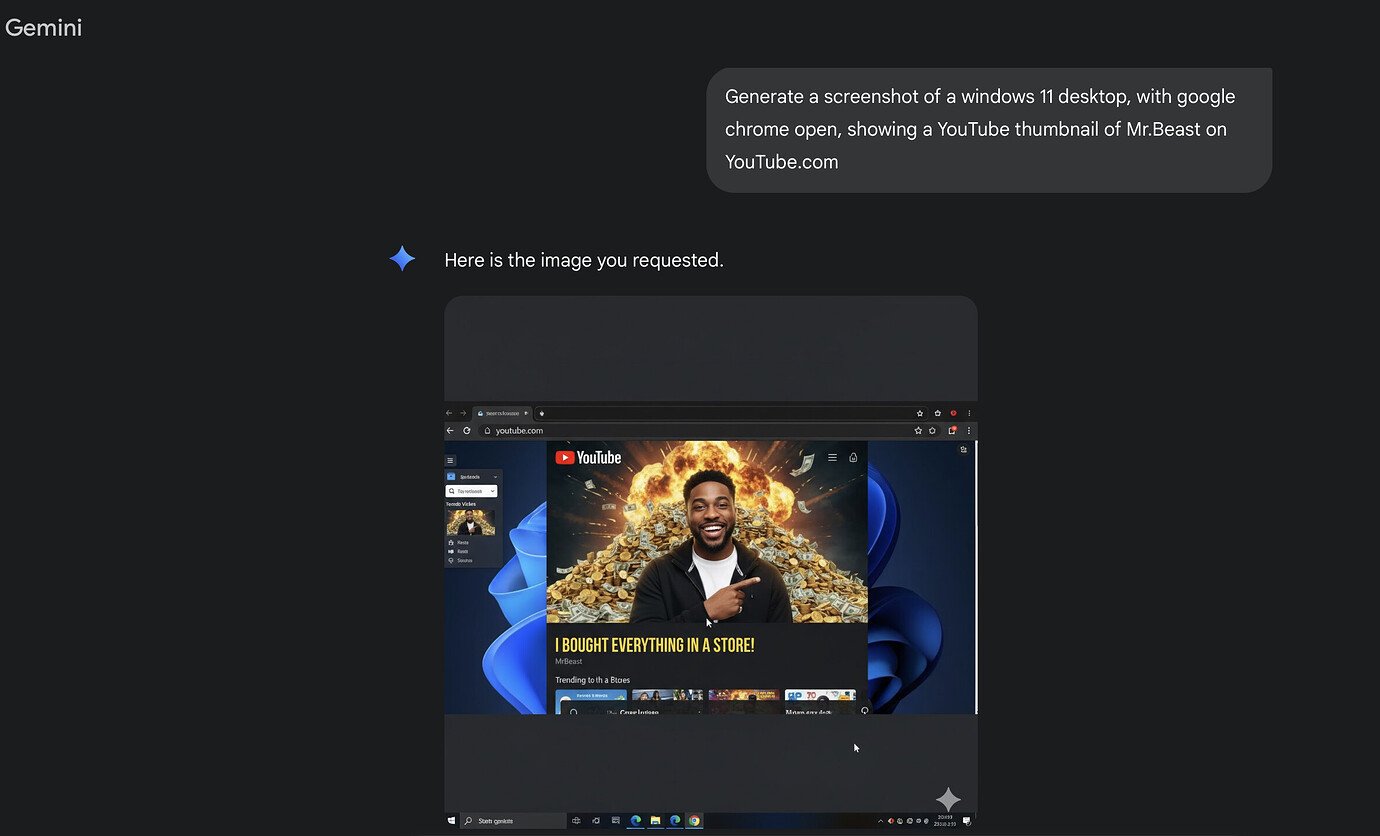The image size is (1380, 836).
Task: Click the clock in the pictured taskbar
Action: [x=945, y=821]
